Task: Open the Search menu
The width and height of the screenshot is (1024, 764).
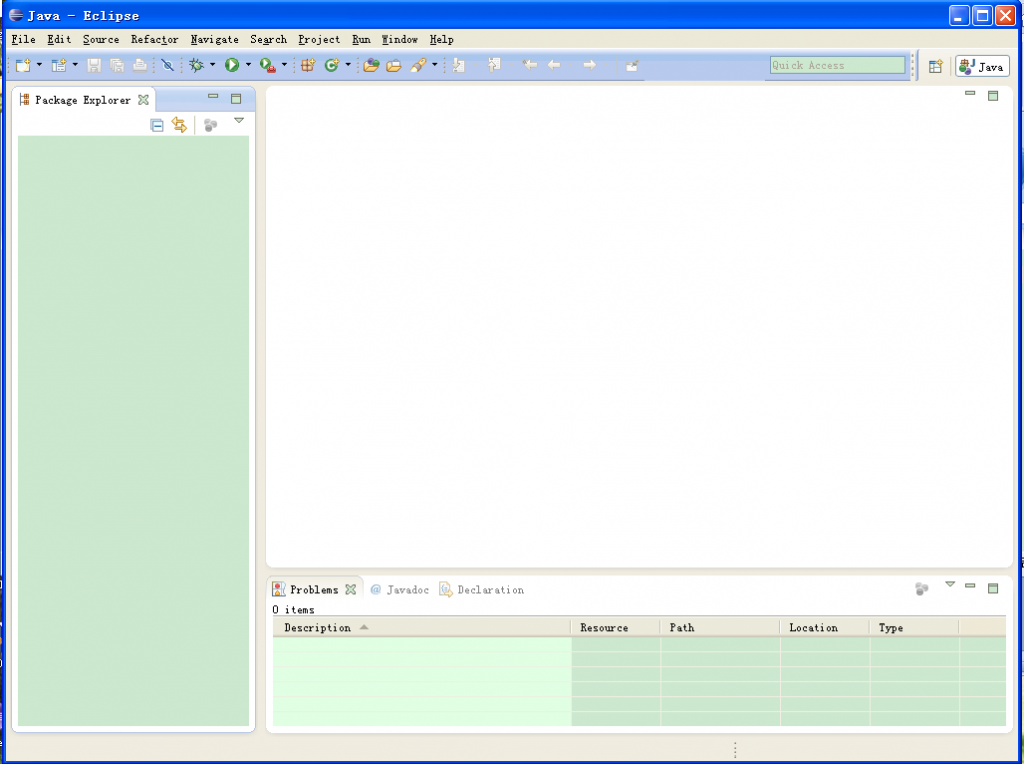Action: (x=268, y=39)
